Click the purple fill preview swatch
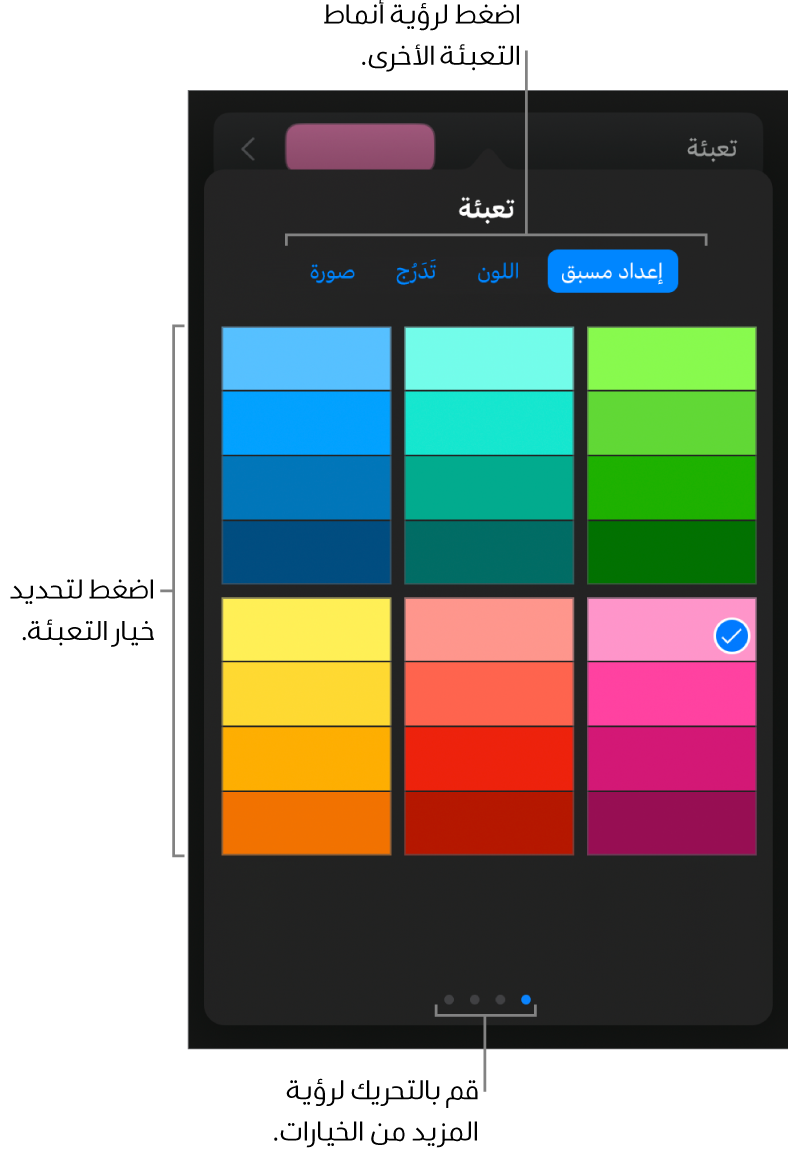This screenshot has height=1153, width=788. [360, 149]
